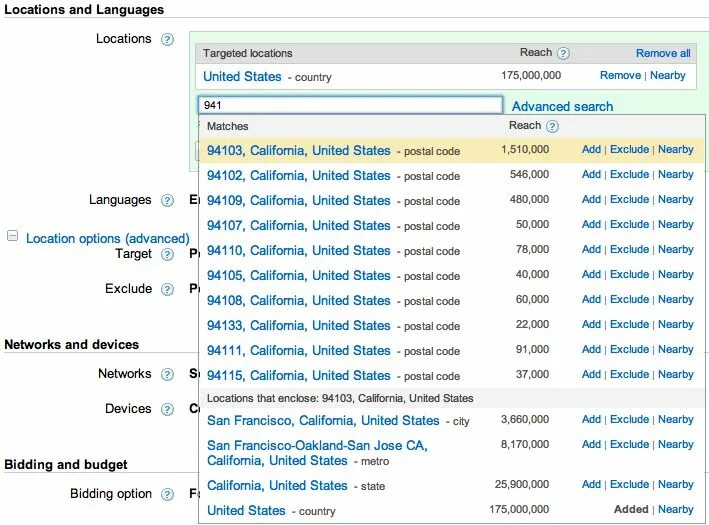Show locations nearby San Francisco city

click(x=675, y=420)
